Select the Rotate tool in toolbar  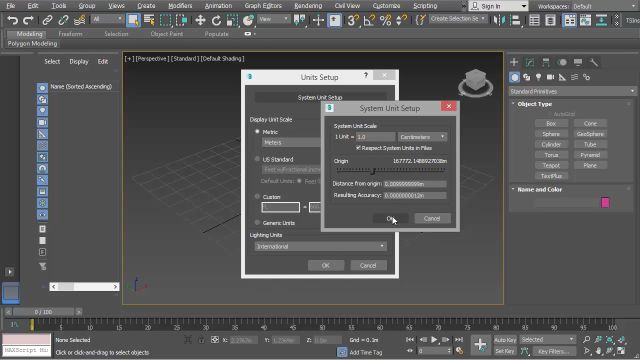216,20
